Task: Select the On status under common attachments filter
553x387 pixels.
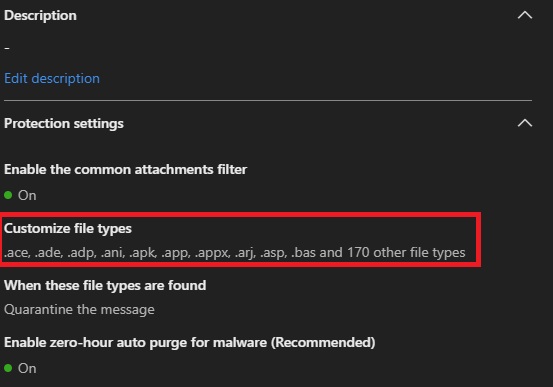Action: pyautogui.click(x=27, y=195)
